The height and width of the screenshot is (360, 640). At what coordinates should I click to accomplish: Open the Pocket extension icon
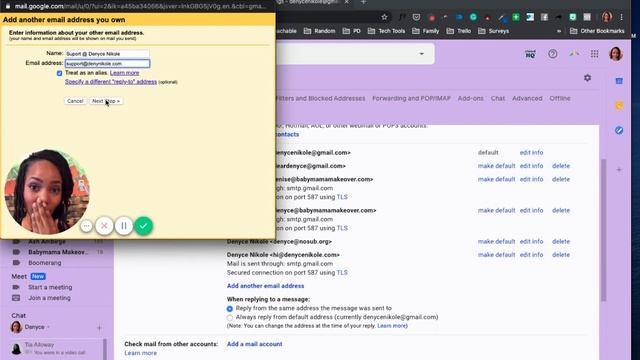point(416,17)
